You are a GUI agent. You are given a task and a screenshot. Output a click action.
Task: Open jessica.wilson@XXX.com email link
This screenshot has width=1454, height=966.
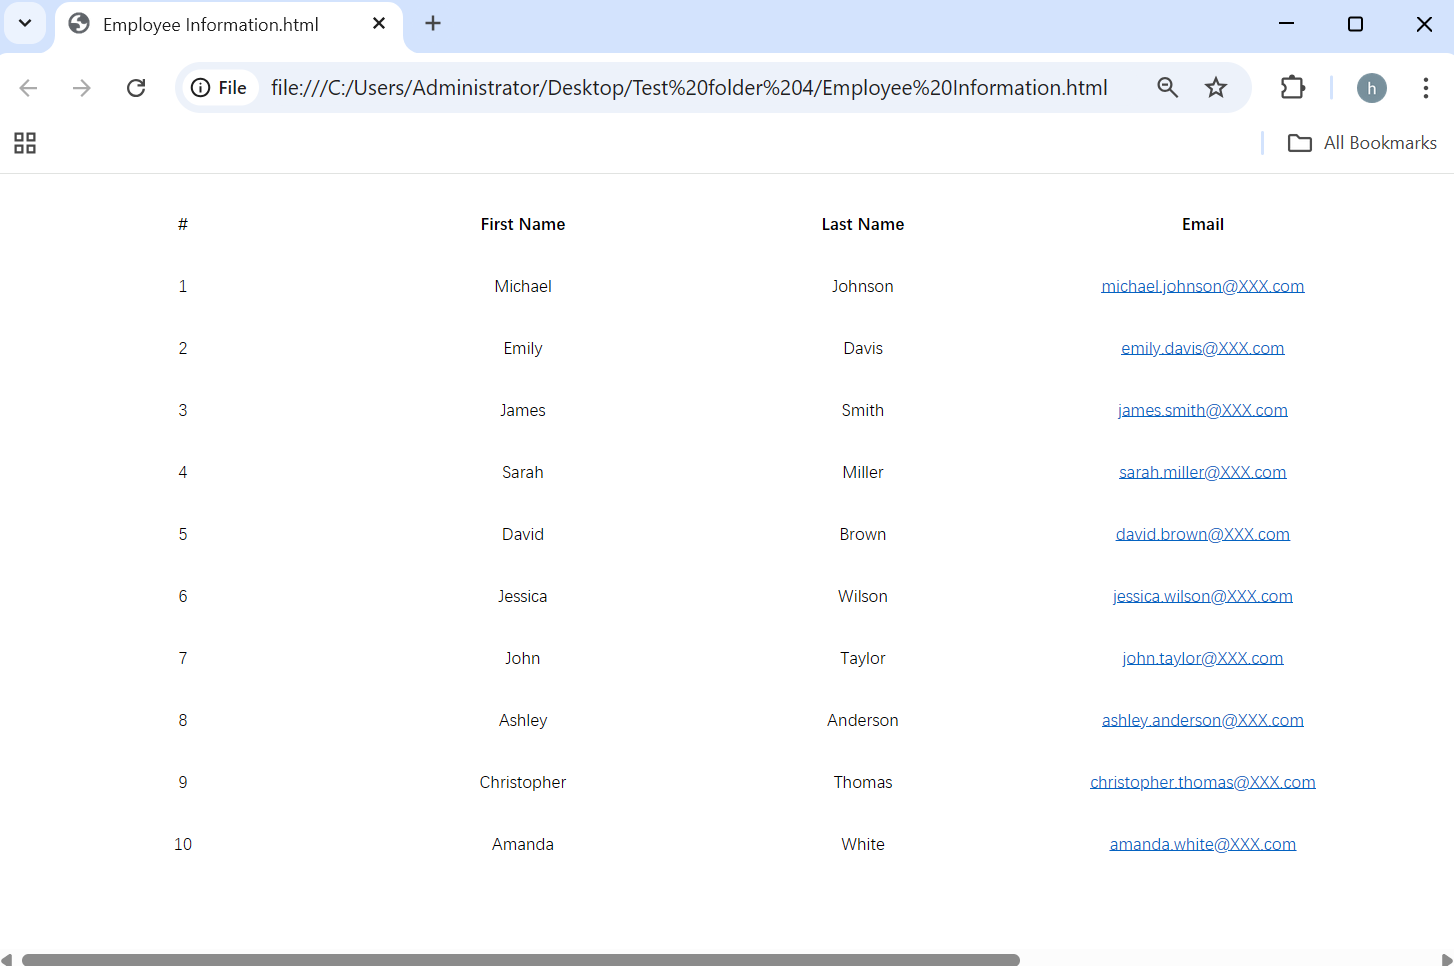click(1202, 596)
